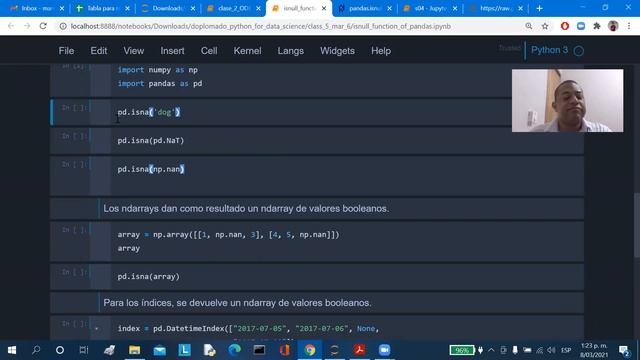Bookmark this page with the star icon
This screenshot has width=640, height=360.
[x=545, y=26]
